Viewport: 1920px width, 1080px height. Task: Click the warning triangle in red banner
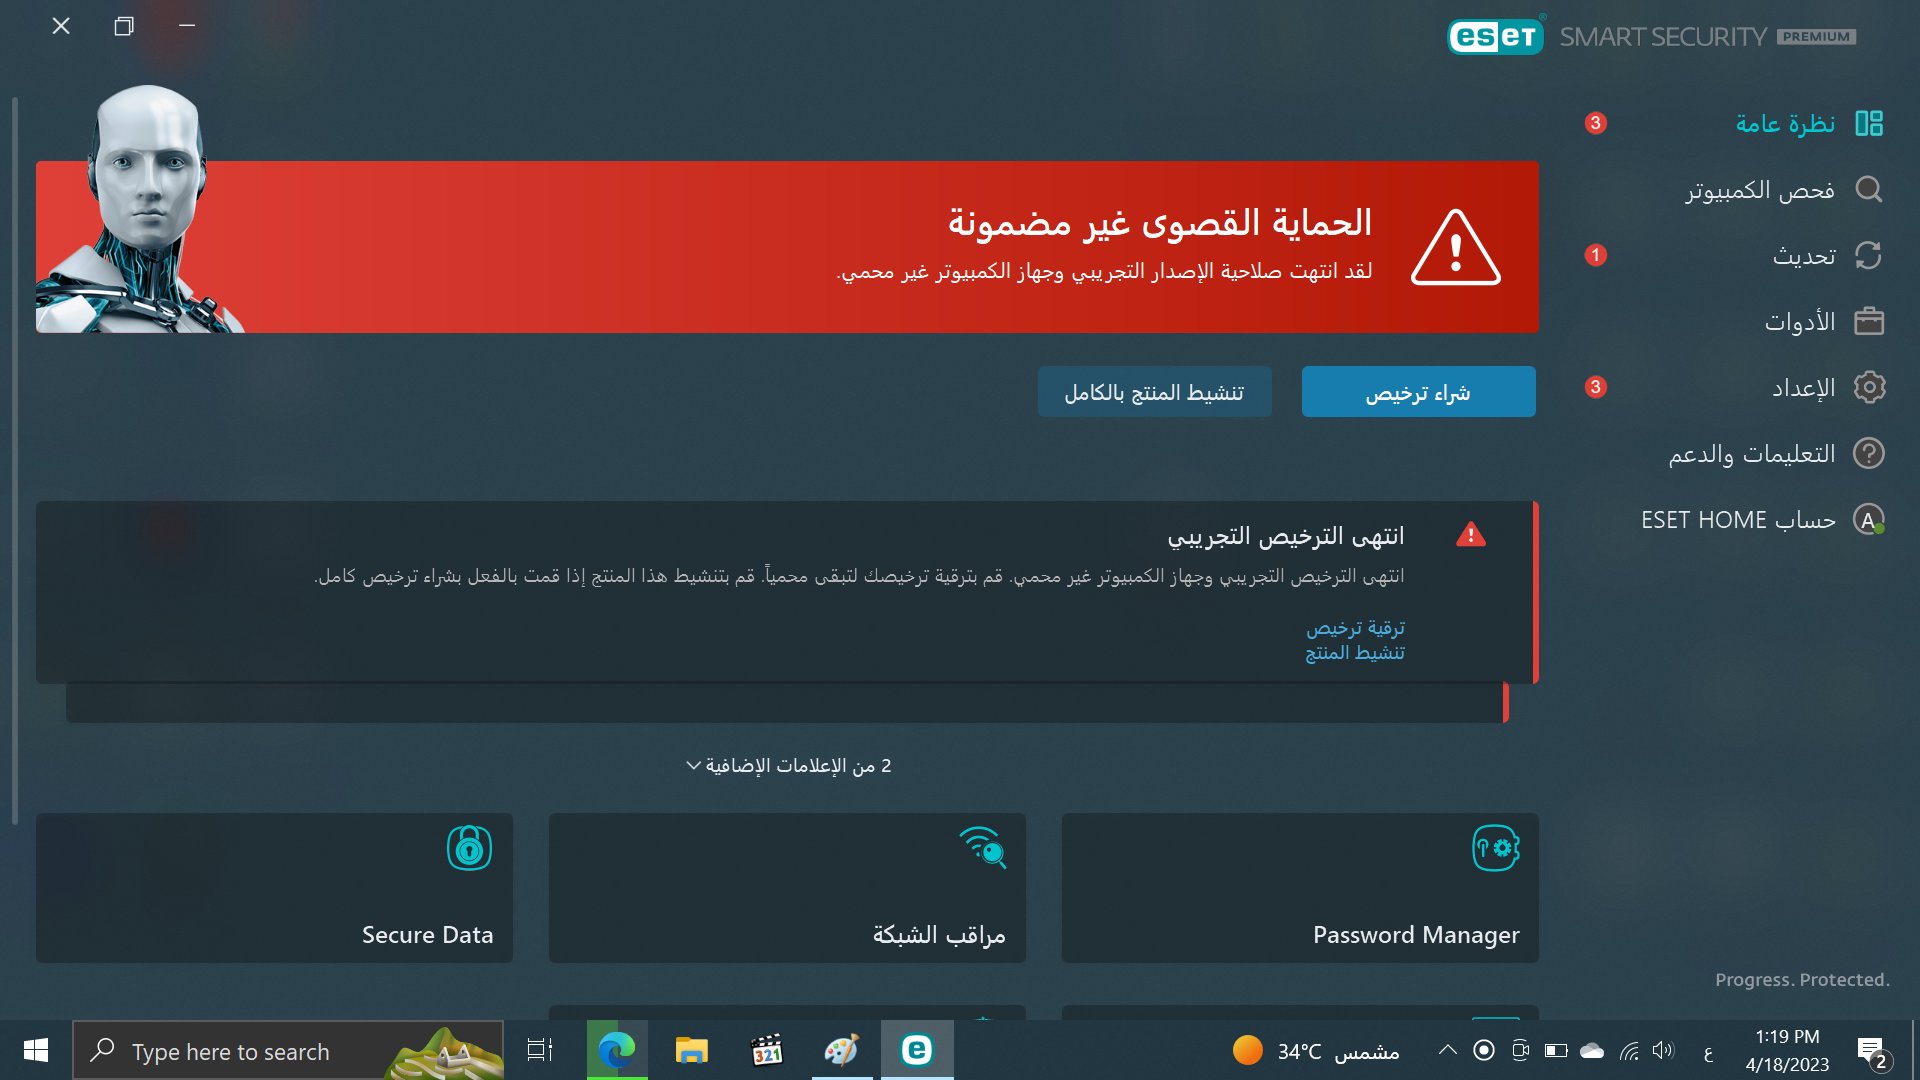[x=1456, y=248]
